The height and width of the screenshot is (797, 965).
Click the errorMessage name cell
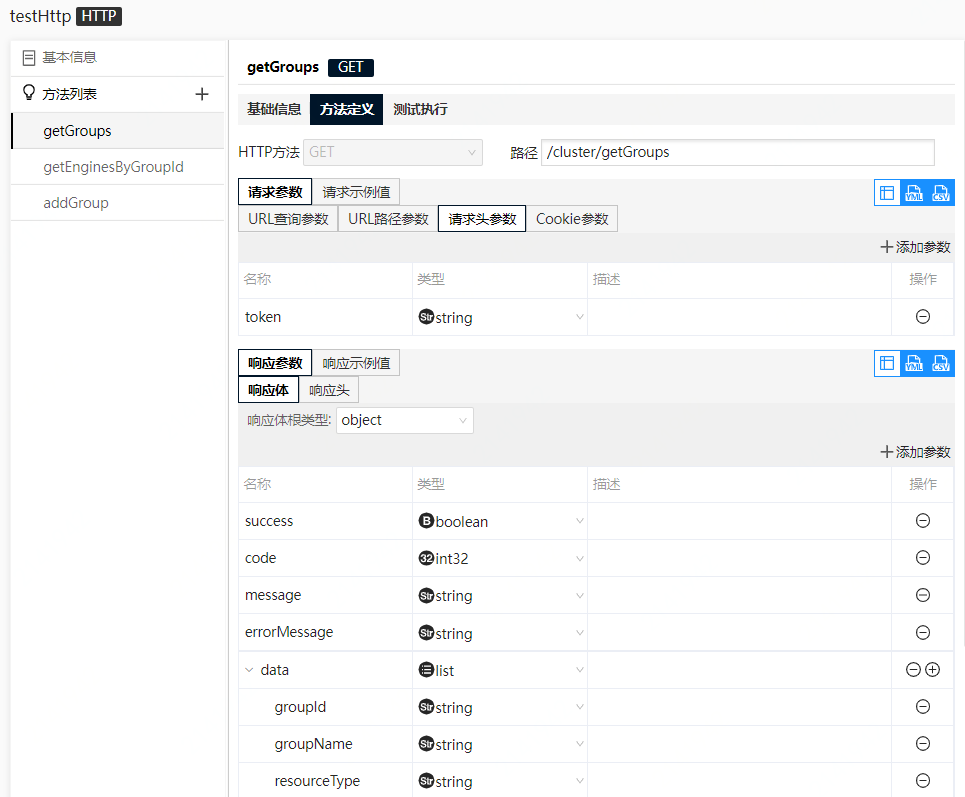coord(325,633)
